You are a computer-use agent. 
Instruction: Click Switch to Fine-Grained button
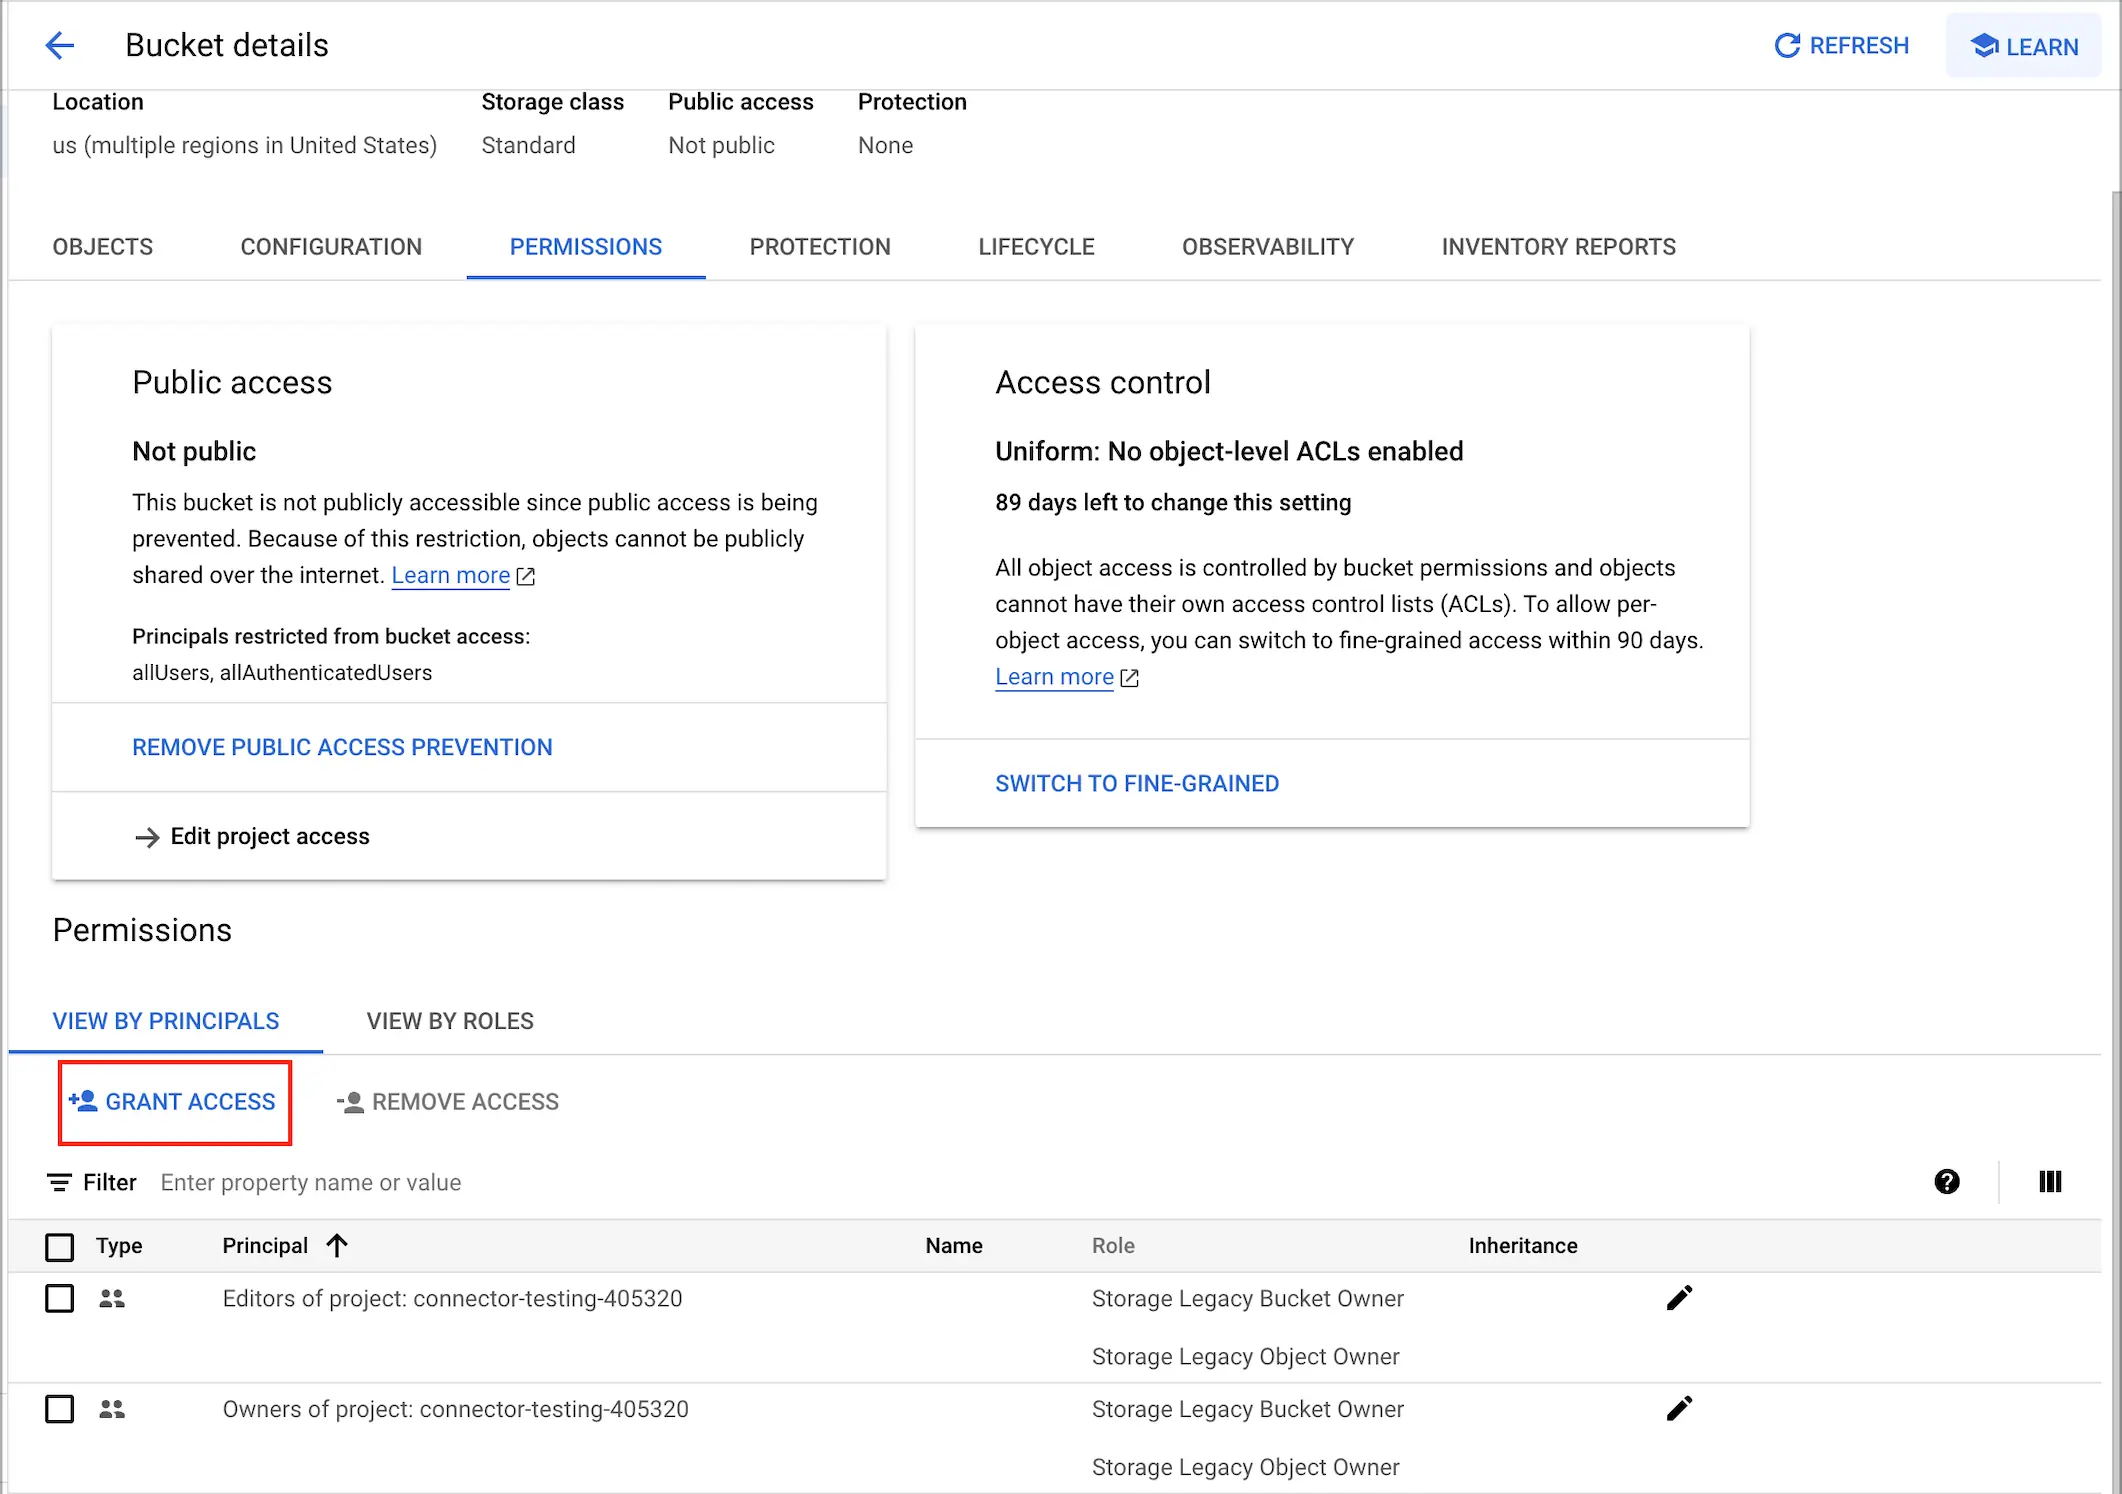(1137, 783)
